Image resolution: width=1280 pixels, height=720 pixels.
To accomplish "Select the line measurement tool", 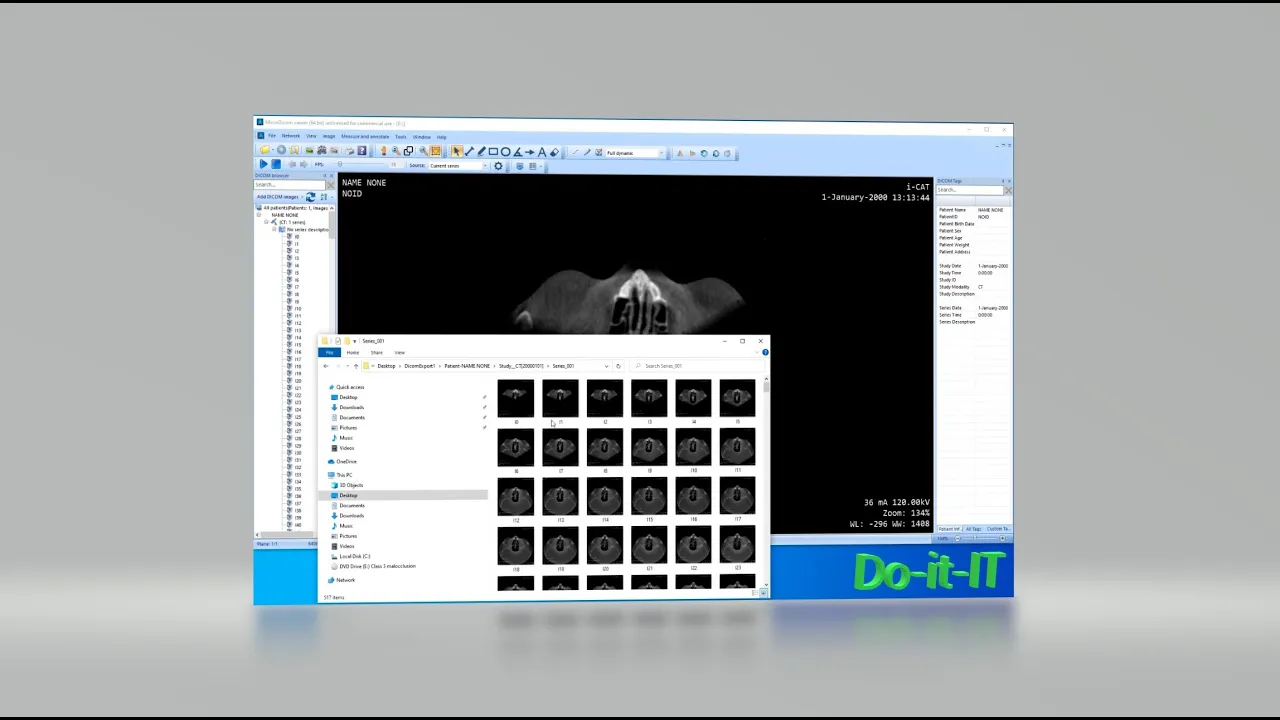I will click(469, 151).
